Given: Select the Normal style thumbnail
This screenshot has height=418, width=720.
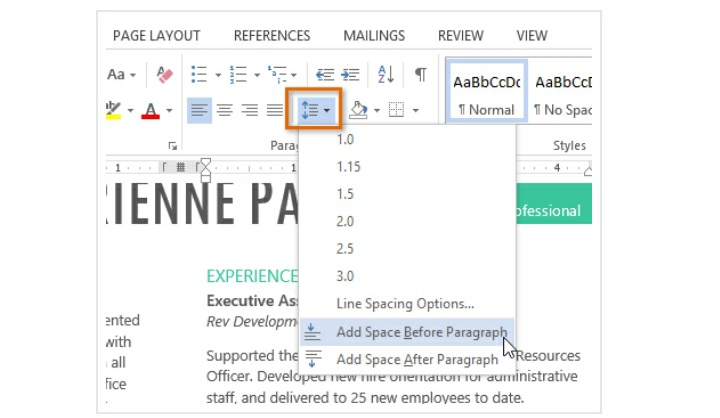Looking at the screenshot, I should point(485,95).
